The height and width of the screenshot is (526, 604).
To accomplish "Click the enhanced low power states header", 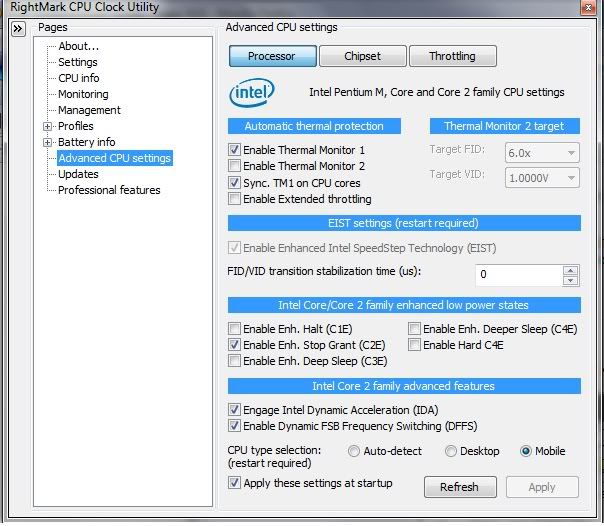I will [x=404, y=305].
